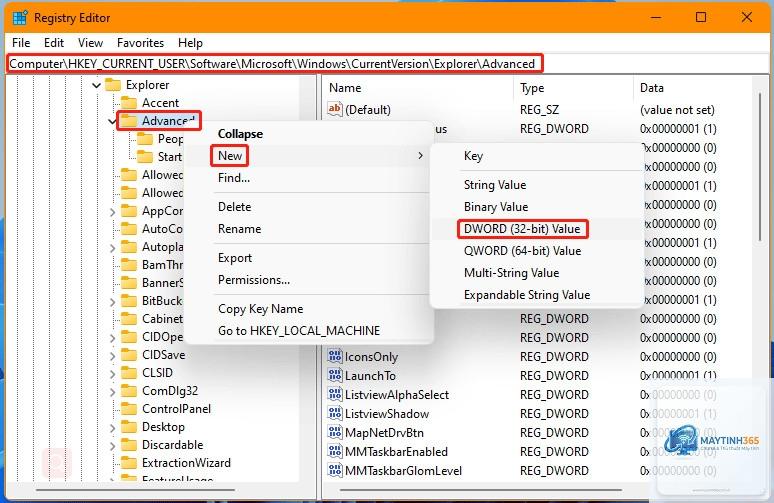774x503 pixels.
Task: Open the Help menu
Action: [190, 43]
